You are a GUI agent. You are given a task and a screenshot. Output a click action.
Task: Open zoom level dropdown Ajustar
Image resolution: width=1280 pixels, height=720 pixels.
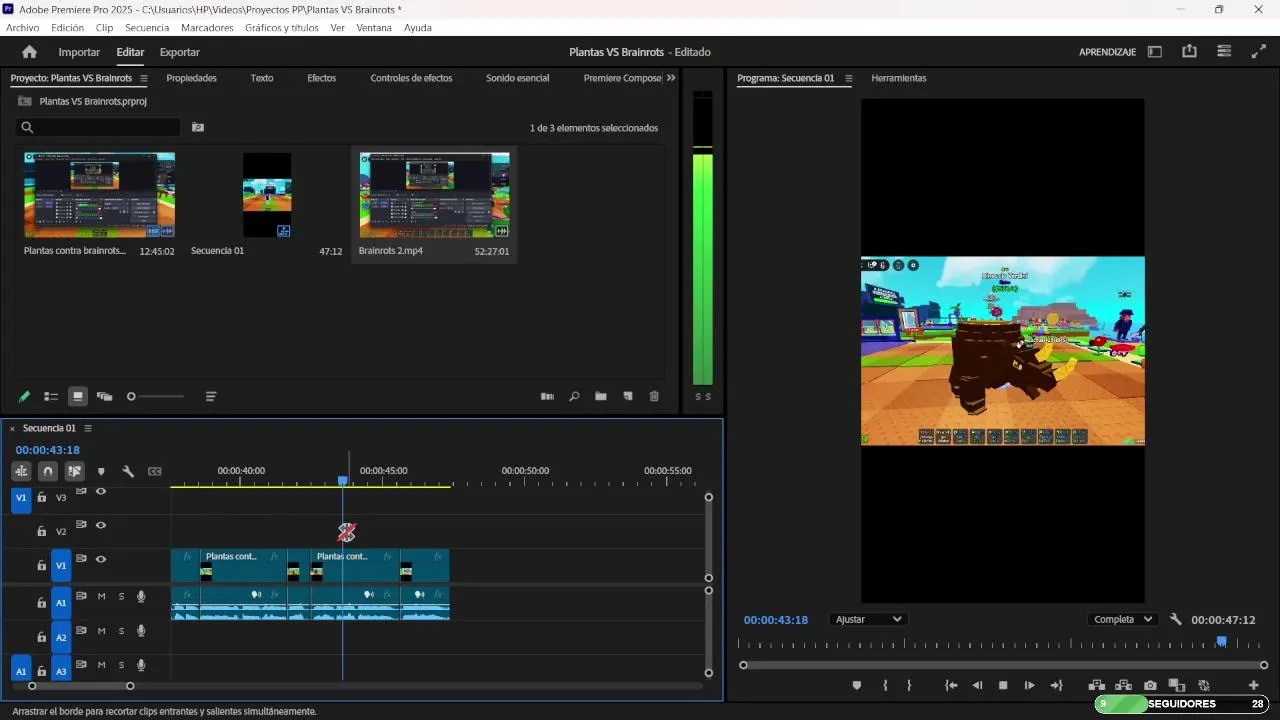click(868, 619)
